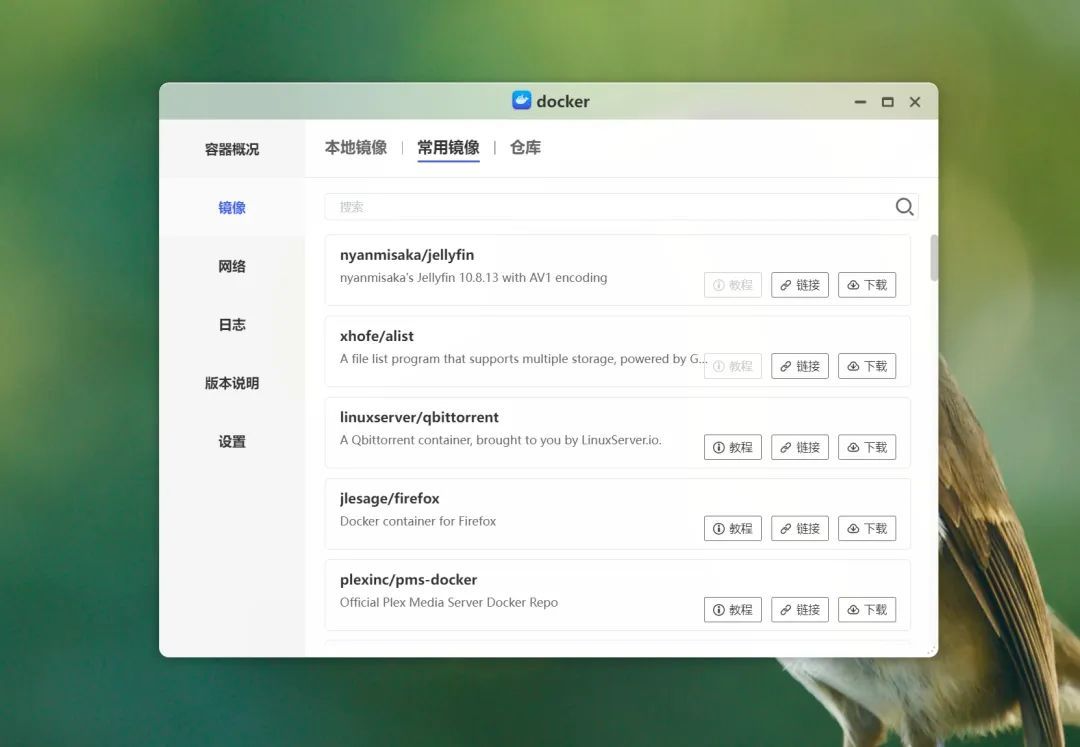Image resolution: width=1080 pixels, height=747 pixels.
Task: Click the "A file list program" description
Action: (x=523, y=359)
